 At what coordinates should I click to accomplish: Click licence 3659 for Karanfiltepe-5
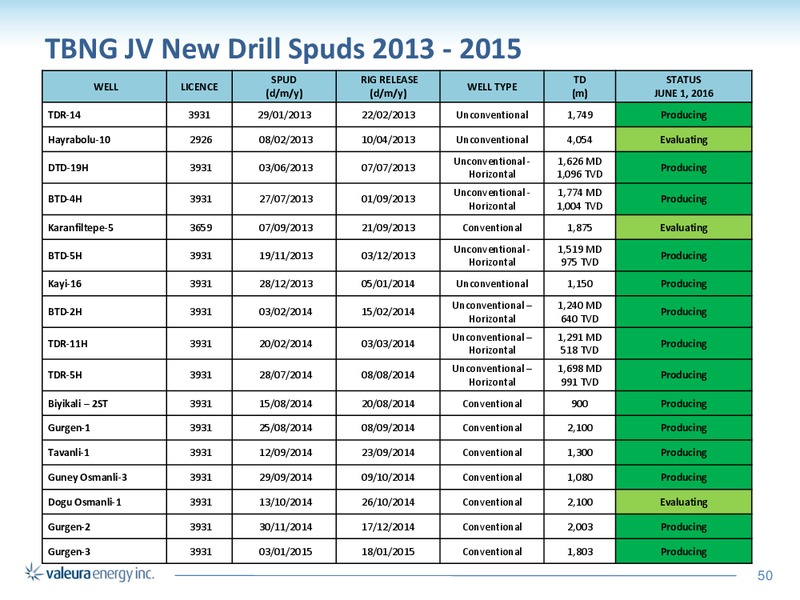tap(201, 228)
